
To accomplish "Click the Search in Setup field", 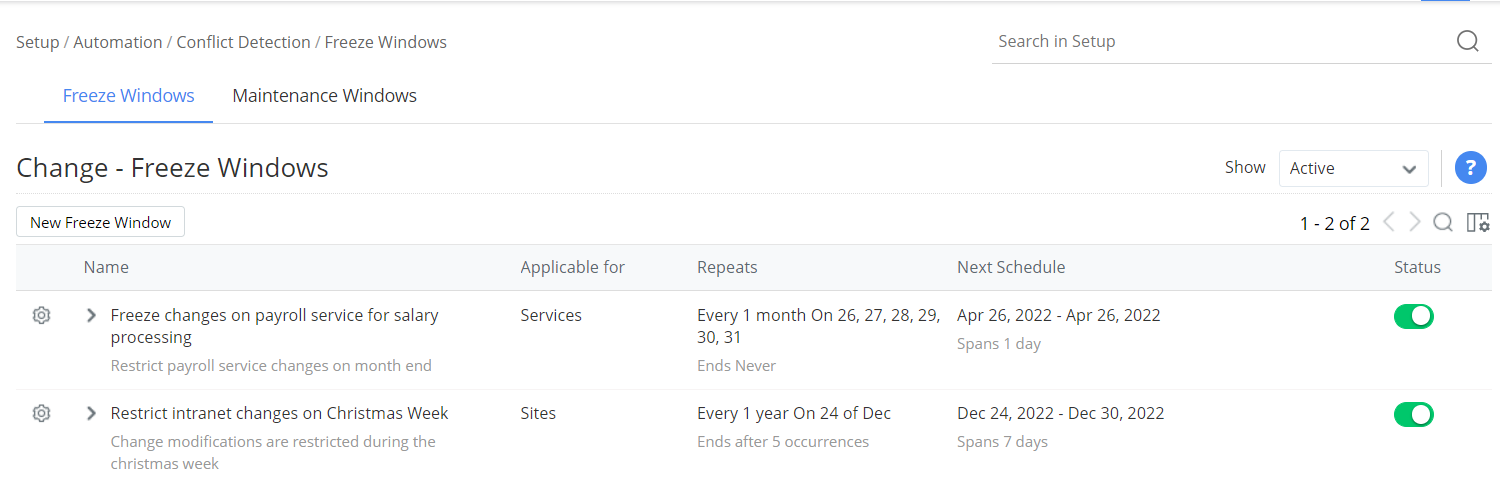I will (x=1220, y=41).
